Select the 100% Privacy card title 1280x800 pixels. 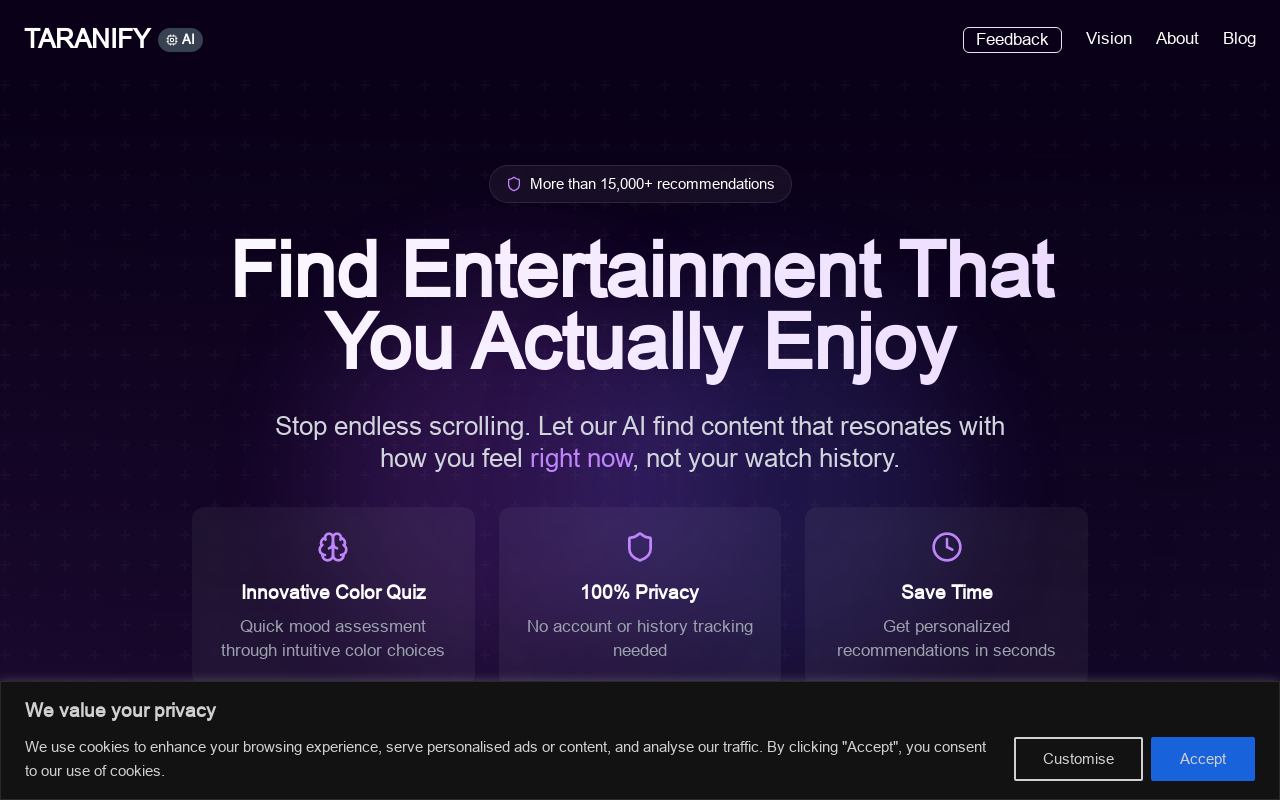click(640, 592)
